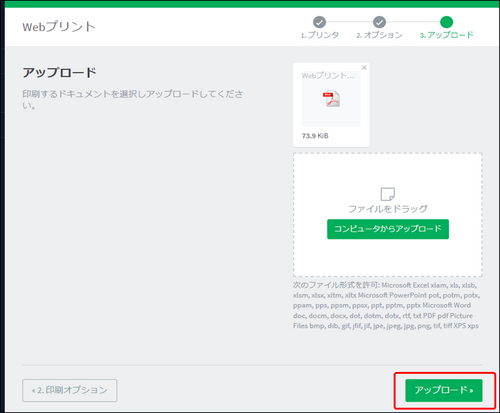The height and width of the screenshot is (413, 500).
Task: Click the green step 3 circle
Action: point(446,22)
